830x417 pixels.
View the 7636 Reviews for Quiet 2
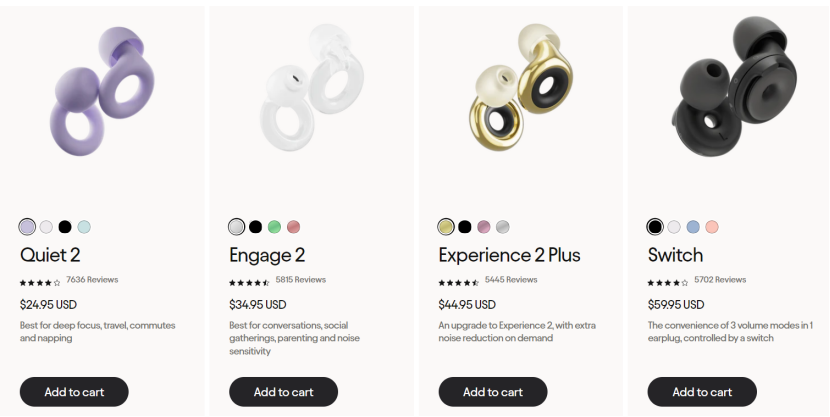coord(92,280)
